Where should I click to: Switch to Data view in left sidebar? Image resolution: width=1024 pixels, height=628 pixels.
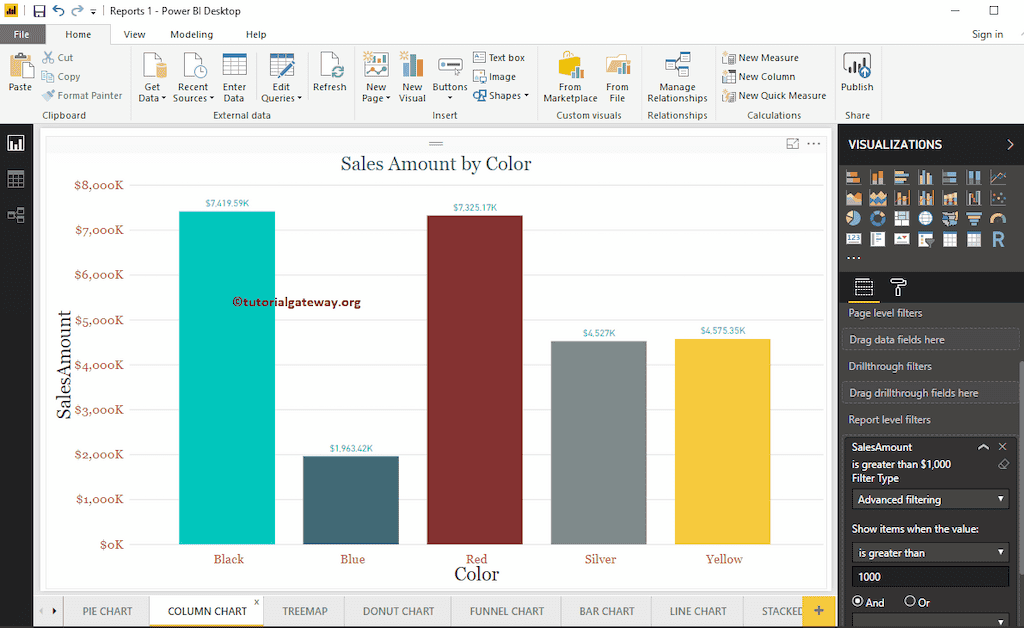pos(16,179)
